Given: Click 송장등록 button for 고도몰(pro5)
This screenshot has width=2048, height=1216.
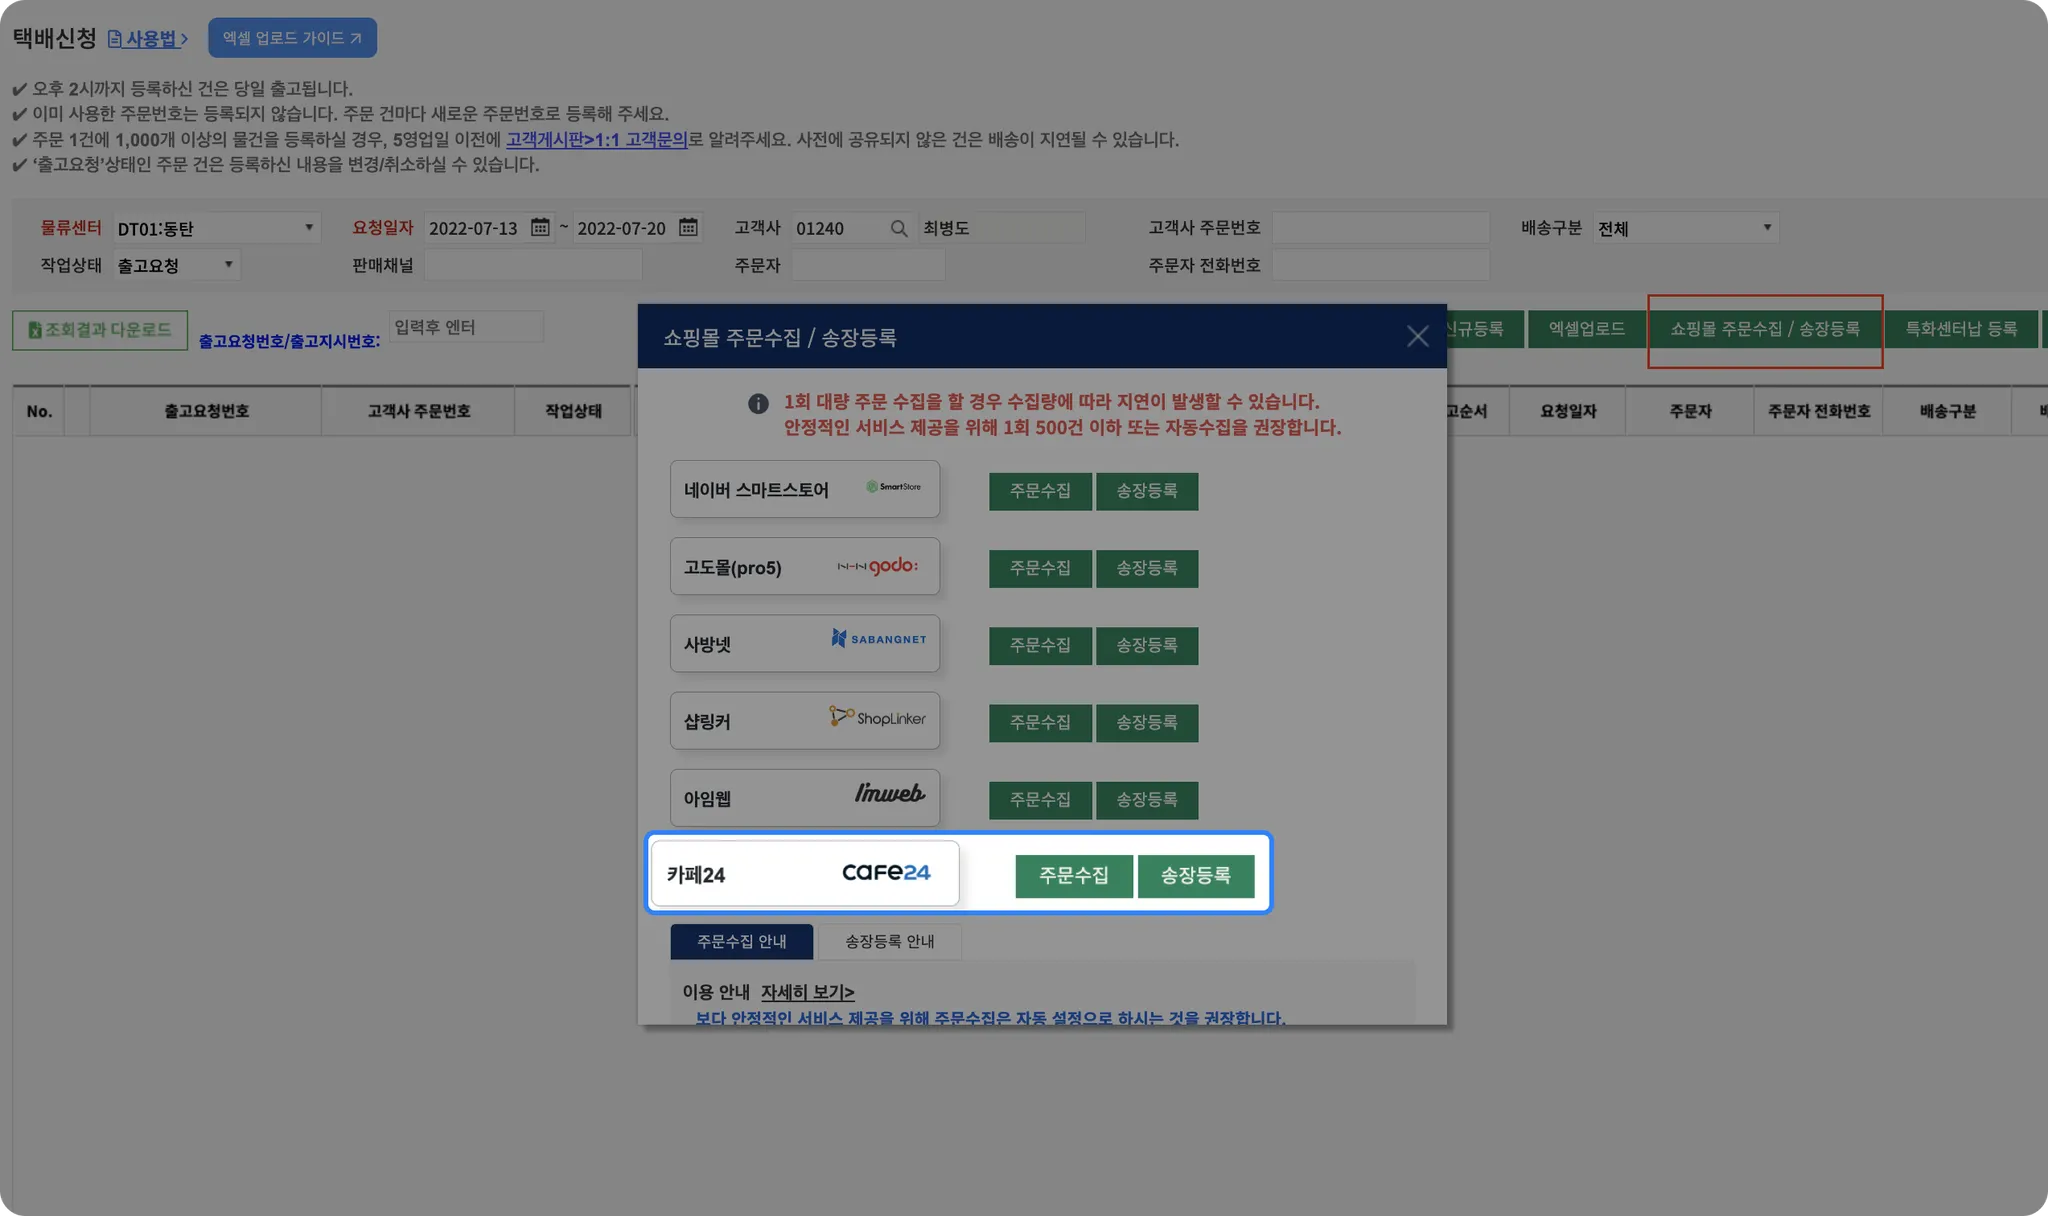Looking at the screenshot, I should click(x=1146, y=568).
